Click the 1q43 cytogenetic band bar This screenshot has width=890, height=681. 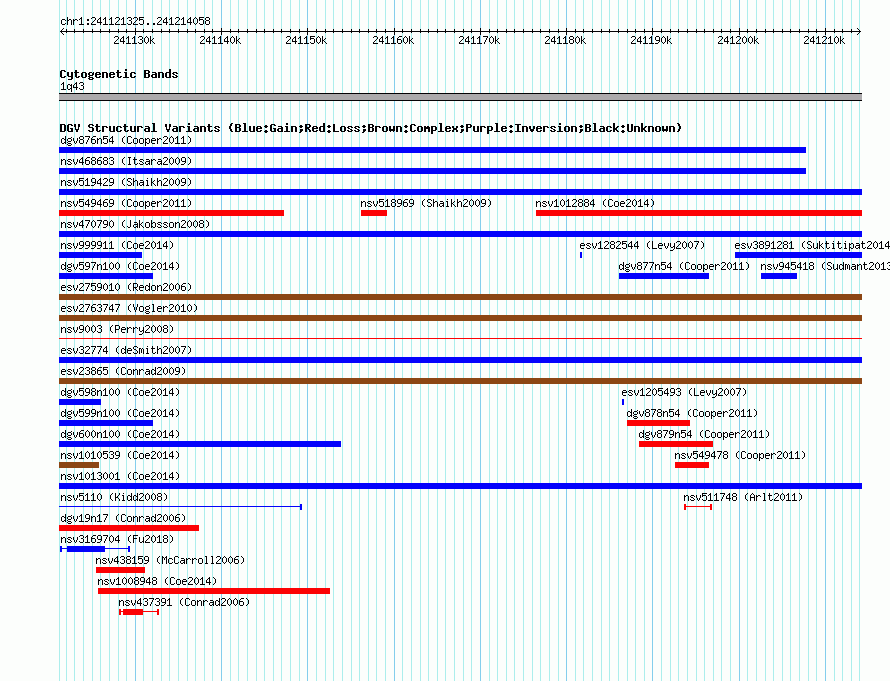(460, 98)
